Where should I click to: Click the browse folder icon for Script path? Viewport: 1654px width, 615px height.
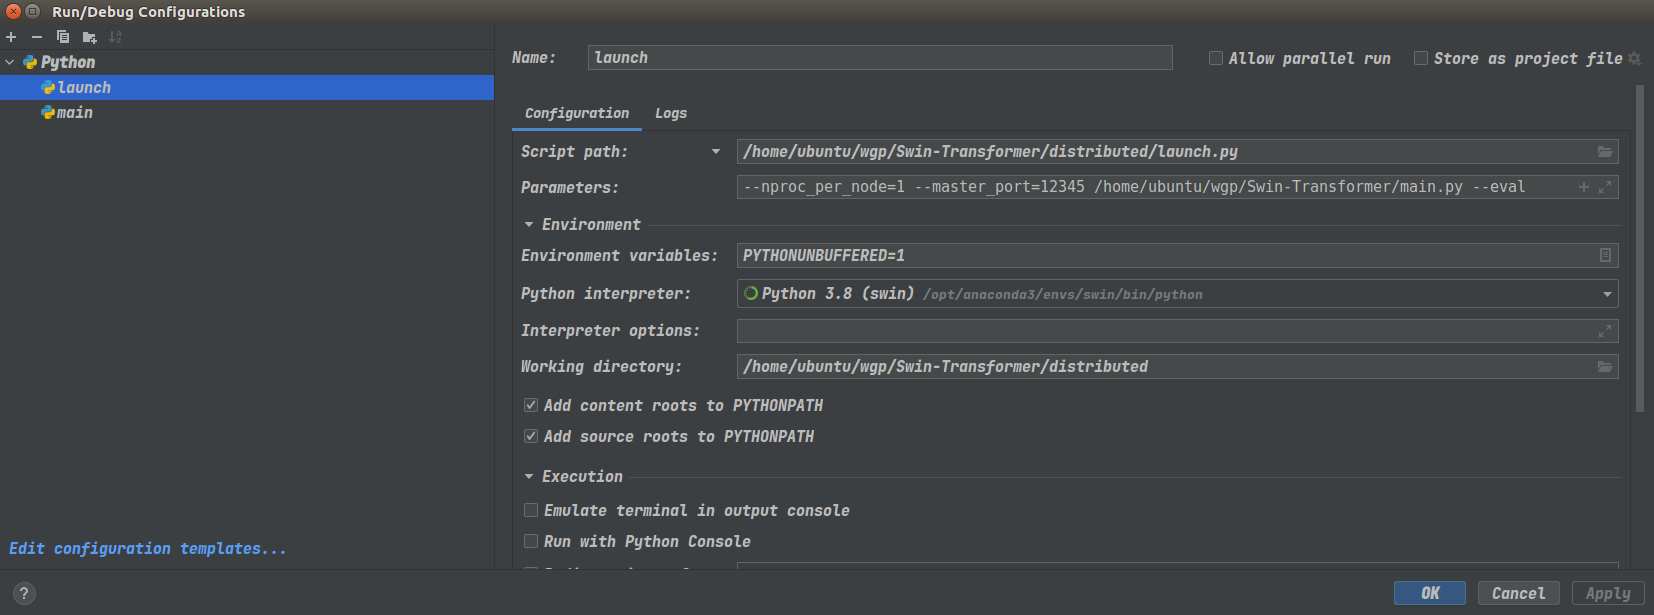coord(1604,152)
